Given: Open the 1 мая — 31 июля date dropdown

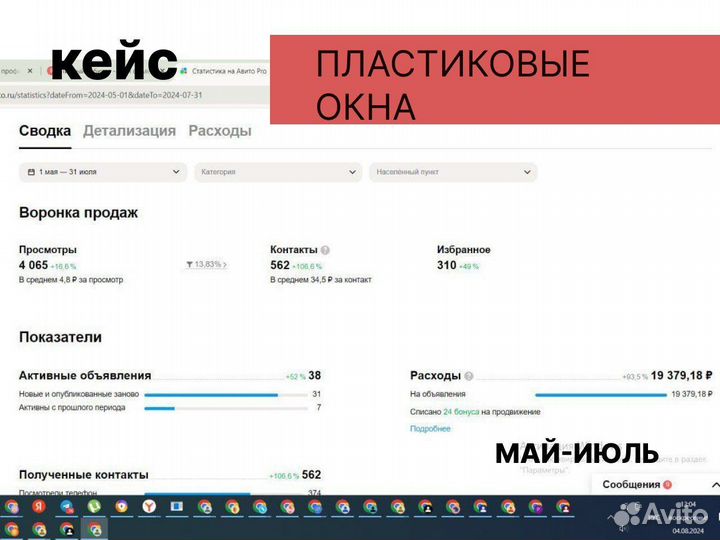Looking at the screenshot, I should tap(103, 172).
